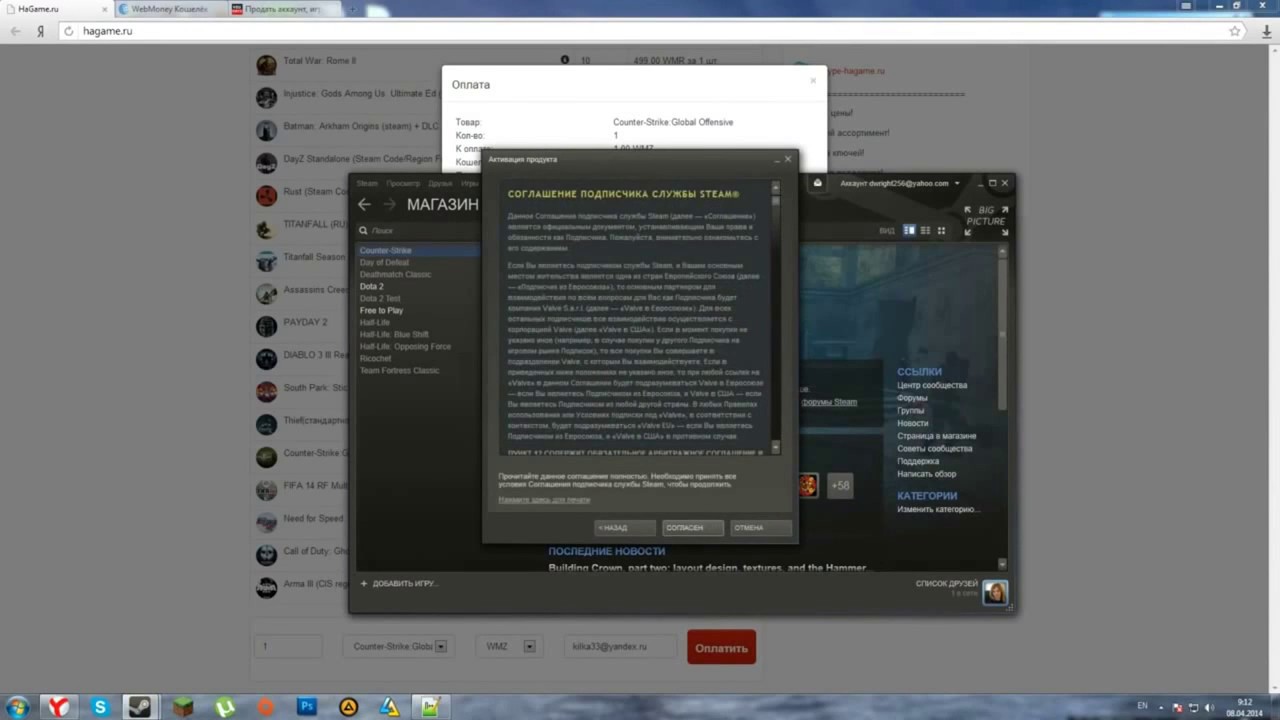The width and height of the screenshot is (1280, 720).
Task: Open СПИСОК ДРУЗЕЙ friends list
Action: click(946, 583)
